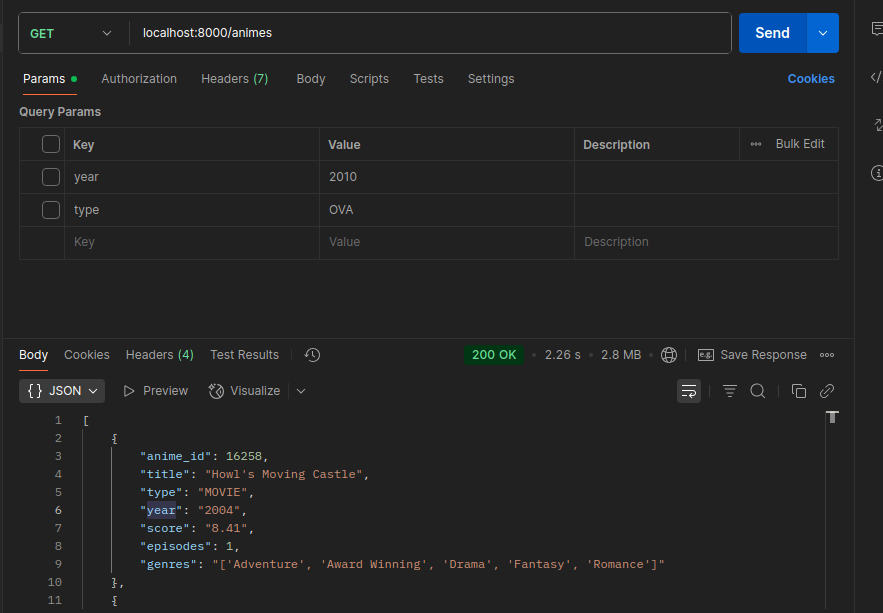
Task: Open the request Settings tab
Action: pyautogui.click(x=491, y=79)
